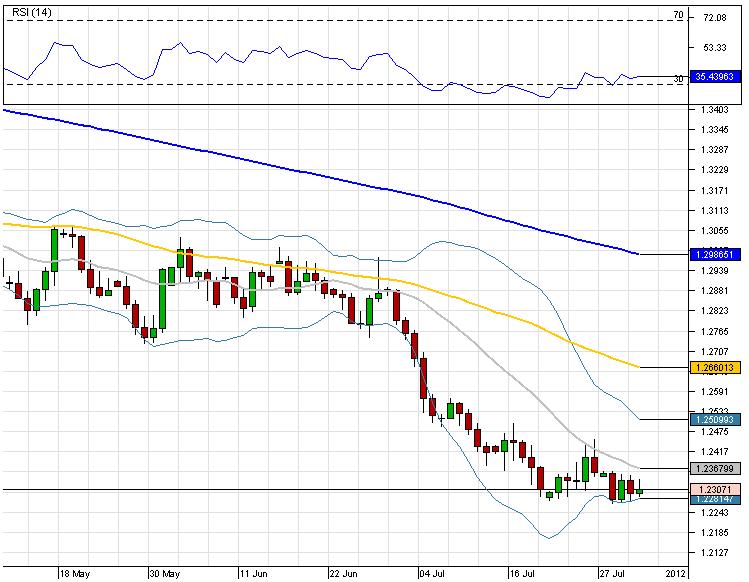This screenshot has width=749, height=582.
Task: Click the 1.2127 price axis label
Action: (x=715, y=552)
